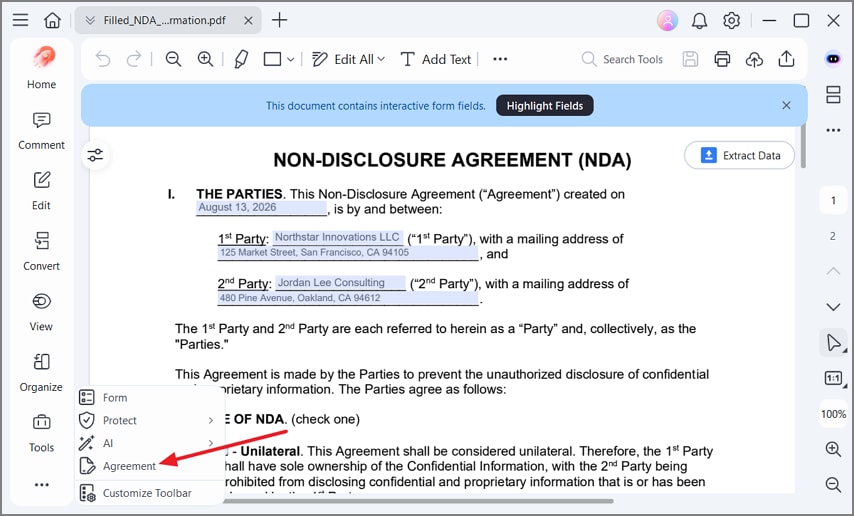Expand the Protect submenu arrow
Viewport: 854px width, 516px height.
[211, 421]
